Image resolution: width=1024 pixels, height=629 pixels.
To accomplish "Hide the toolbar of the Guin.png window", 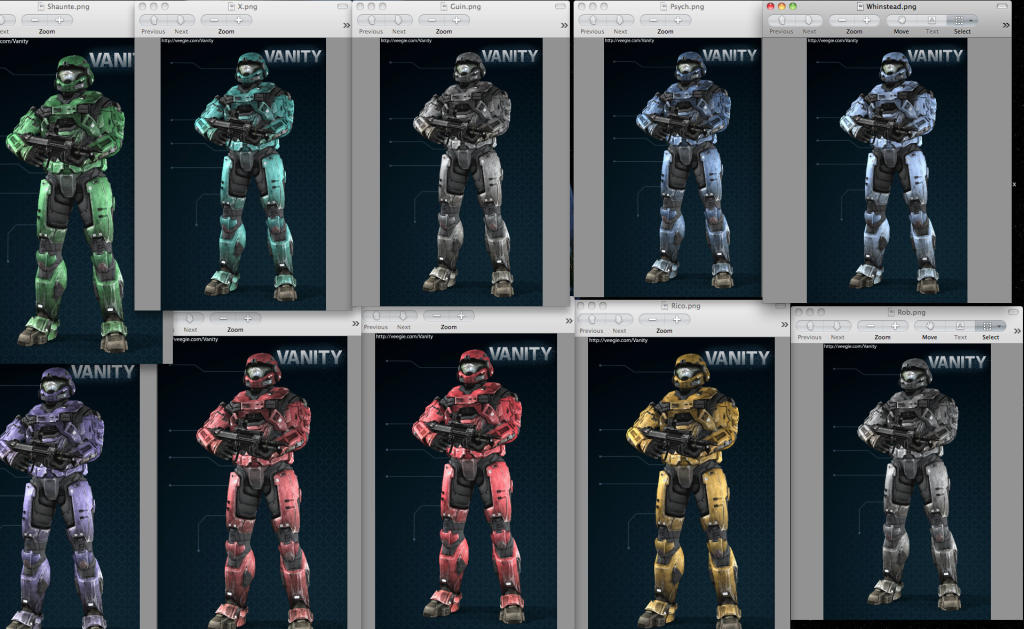I will point(560,7).
